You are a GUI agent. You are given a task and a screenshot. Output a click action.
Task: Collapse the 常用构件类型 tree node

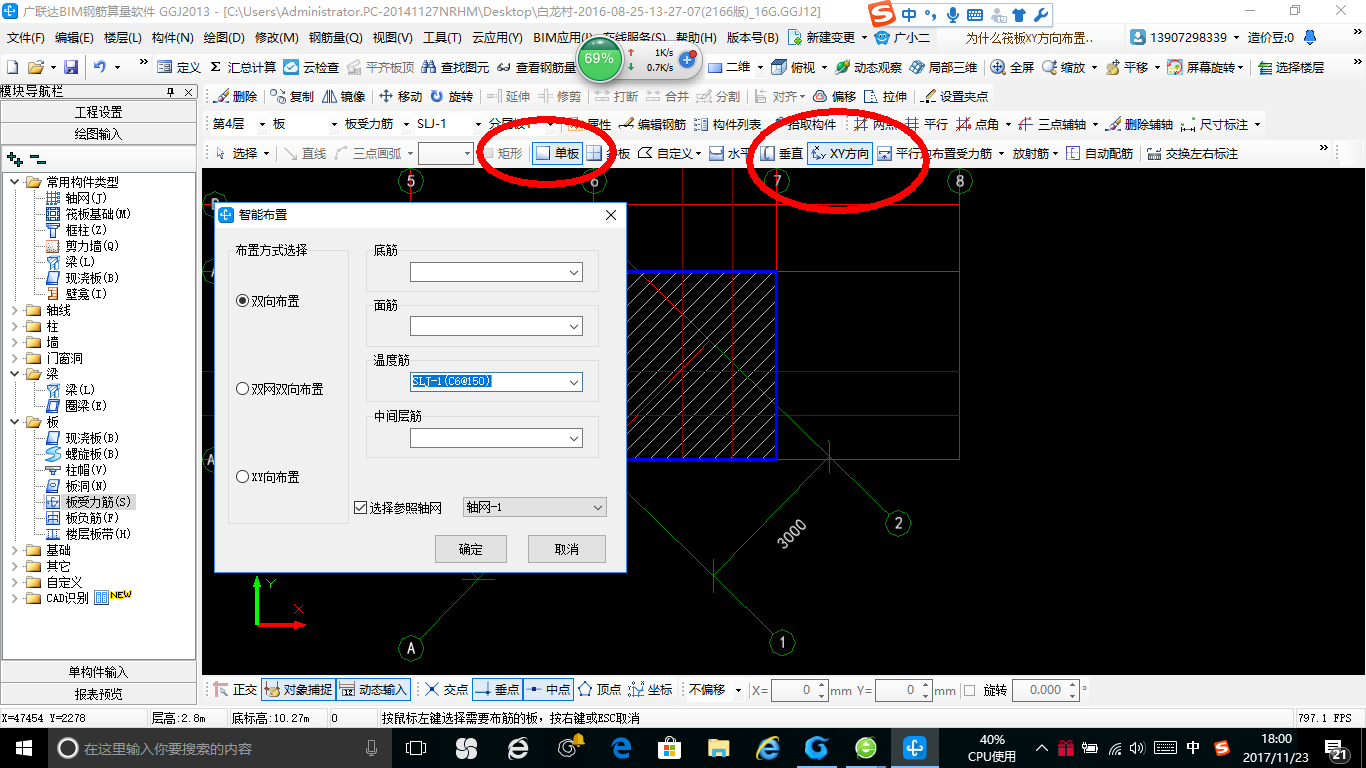(x=15, y=182)
